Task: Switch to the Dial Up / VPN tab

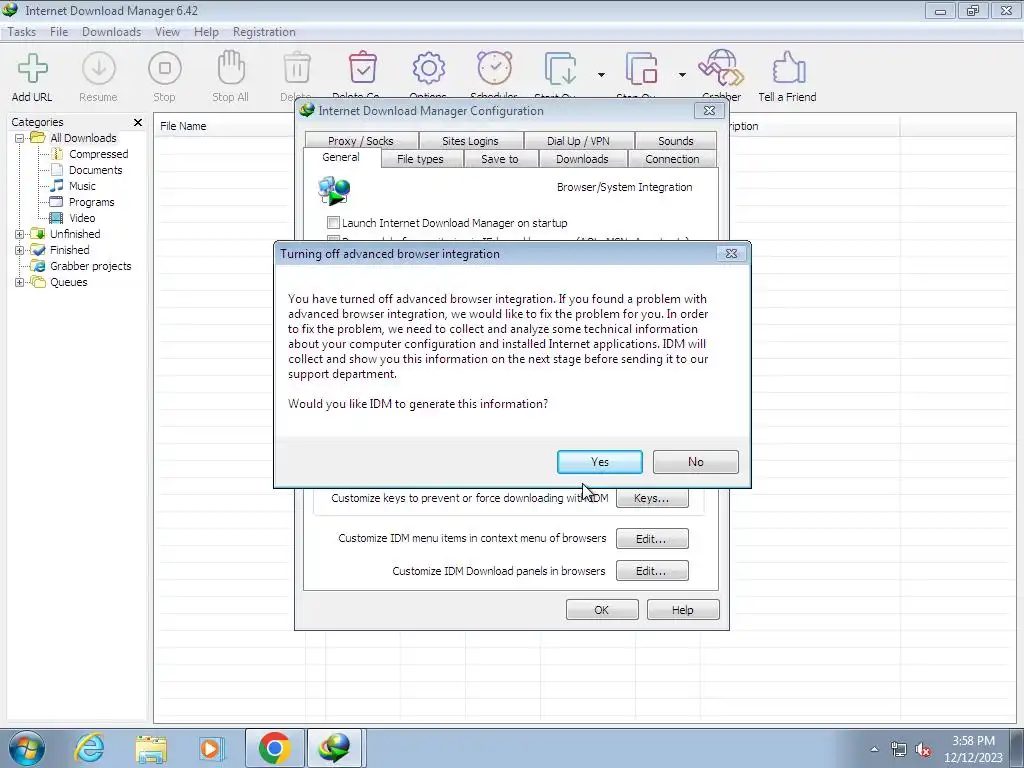Action: pyautogui.click(x=579, y=141)
